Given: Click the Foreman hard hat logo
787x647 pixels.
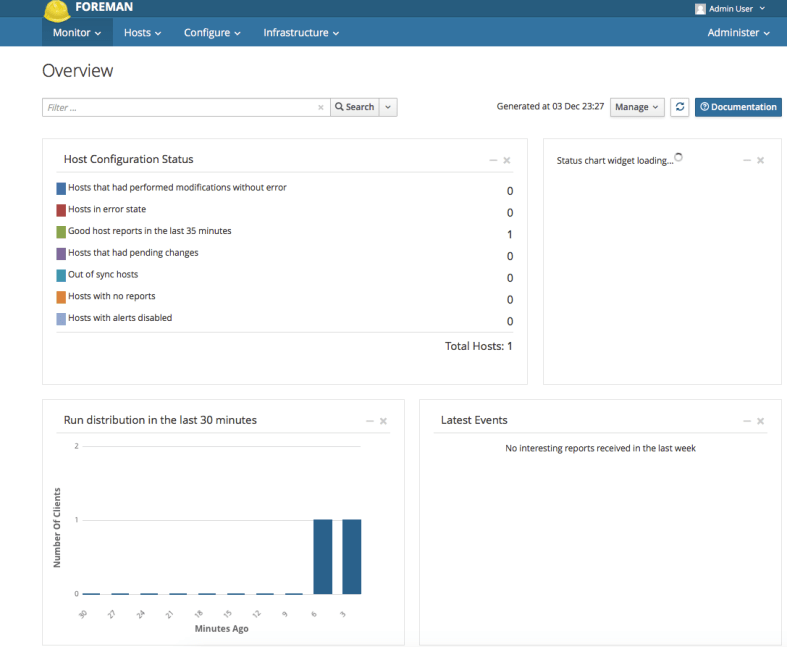Looking at the screenshot, I should (x=58, y=9).
